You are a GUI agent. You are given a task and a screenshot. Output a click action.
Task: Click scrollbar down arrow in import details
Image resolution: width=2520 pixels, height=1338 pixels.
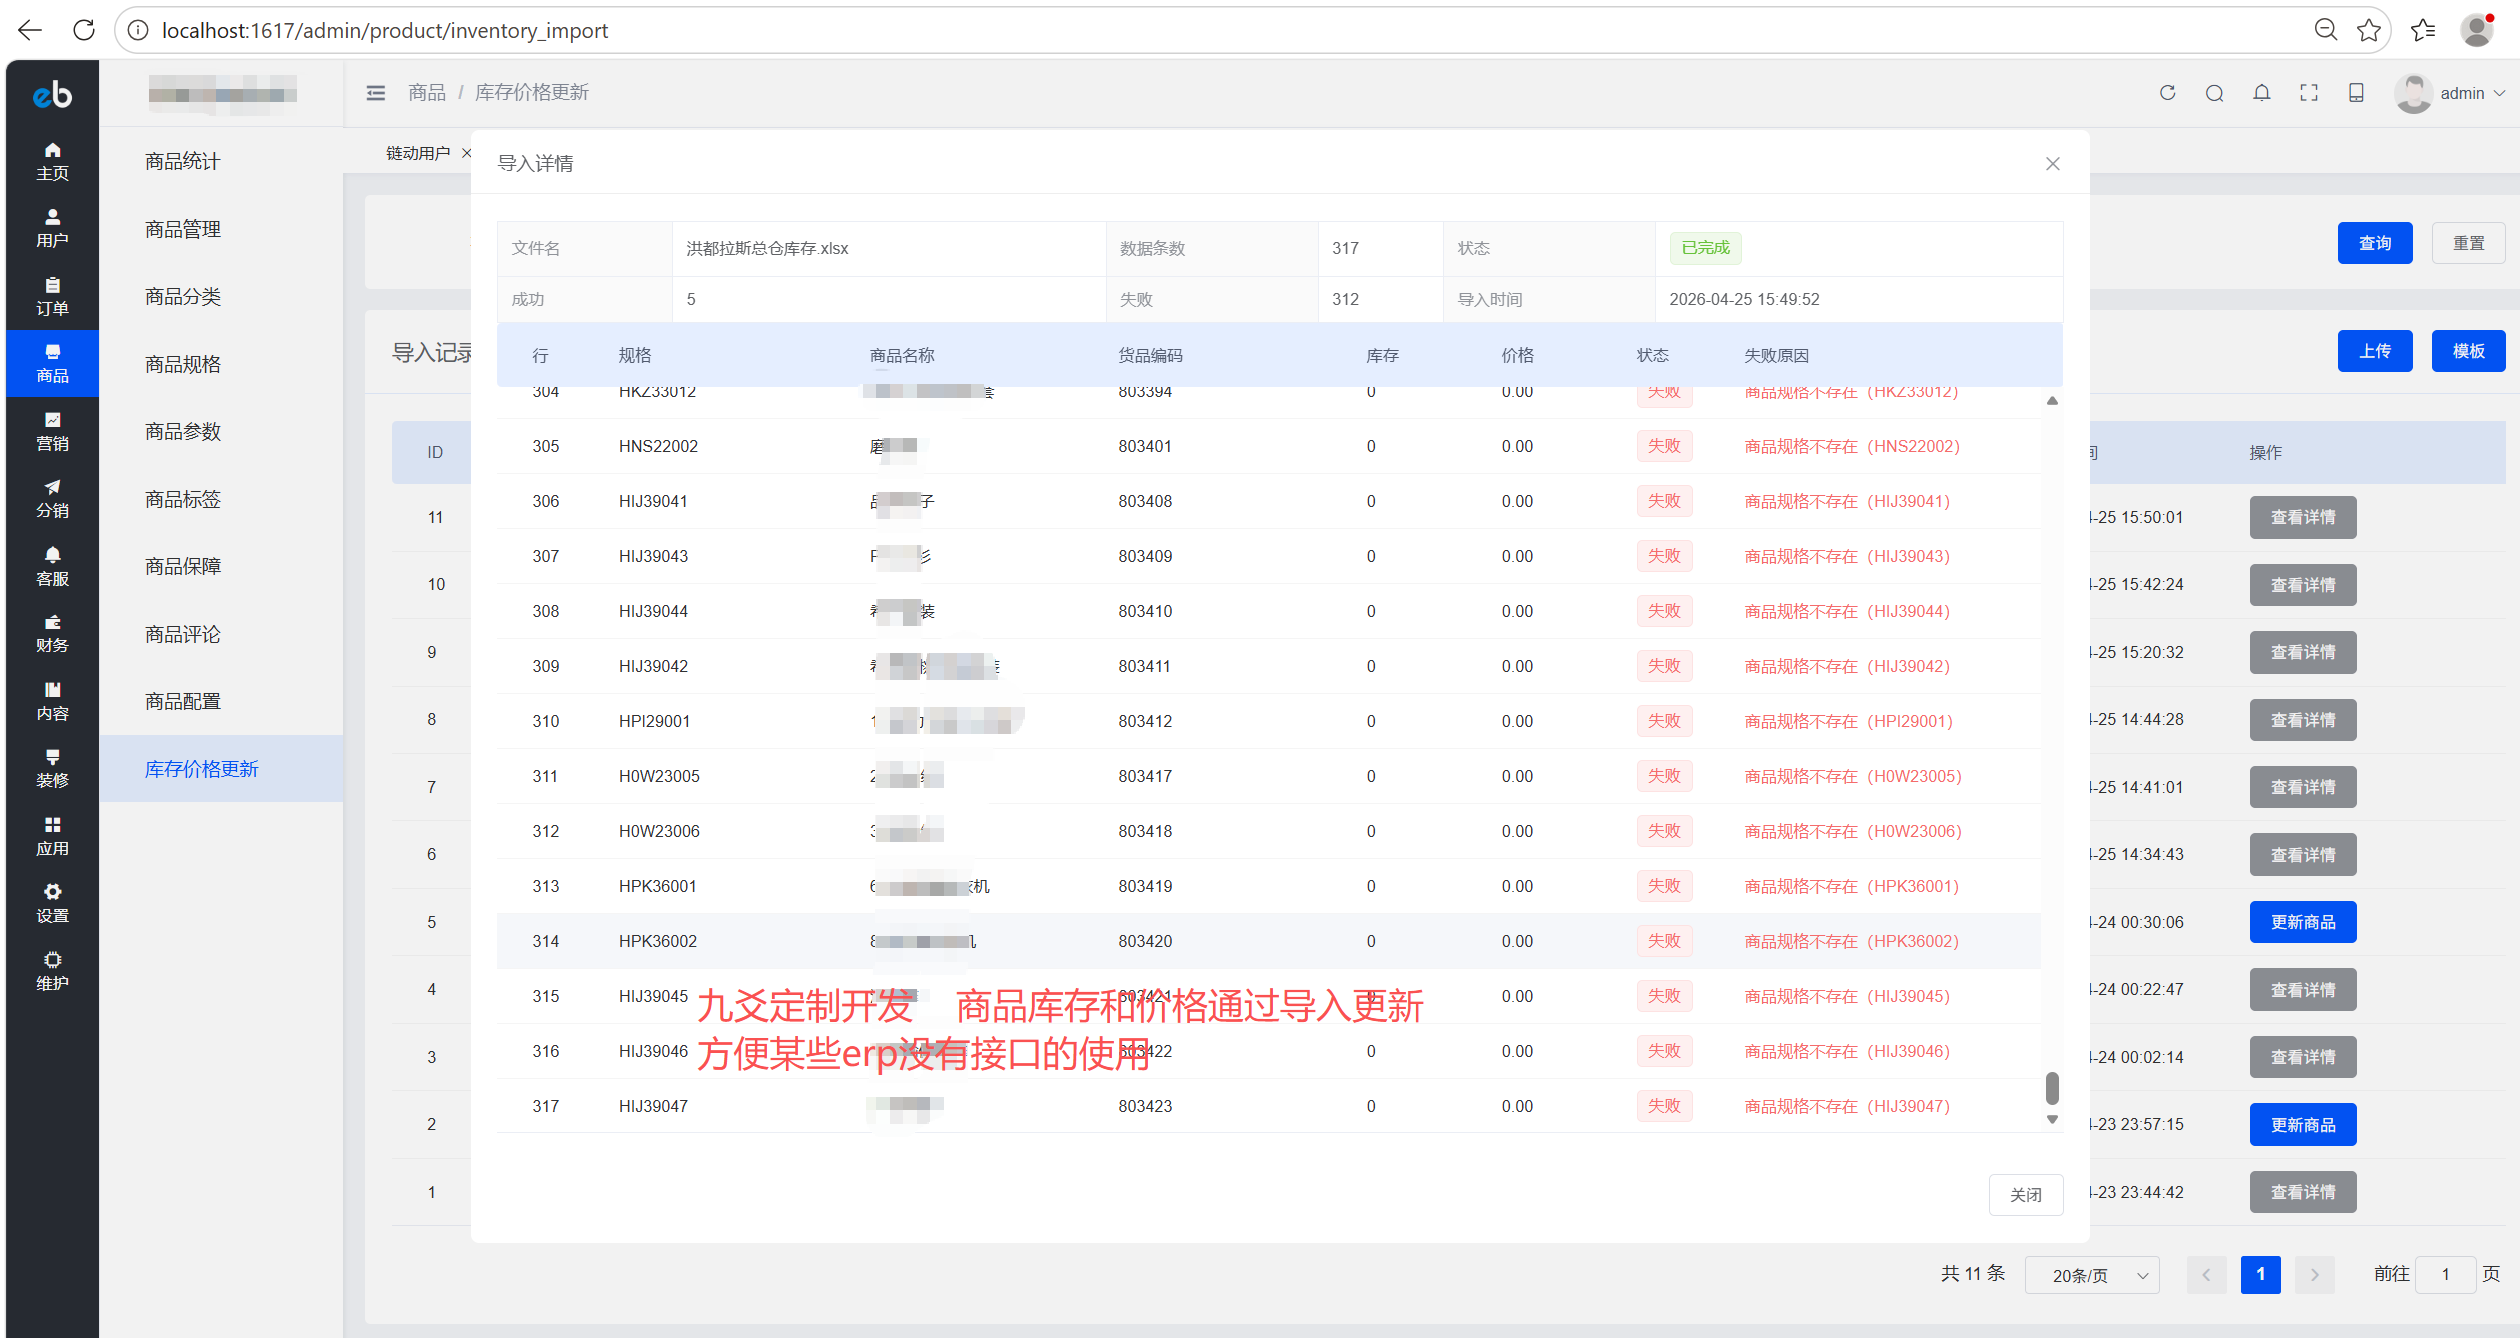click(x=2052, y=1120)
